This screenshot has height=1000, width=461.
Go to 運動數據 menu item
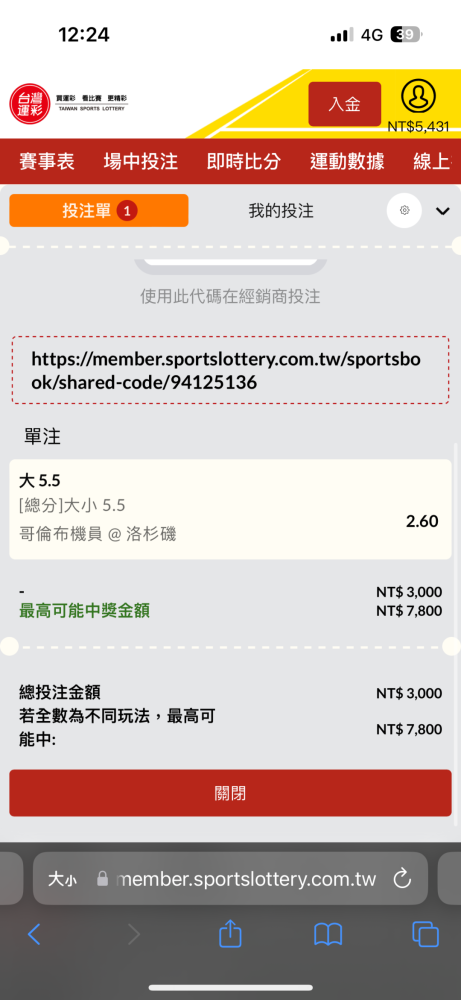click(347, 162)
